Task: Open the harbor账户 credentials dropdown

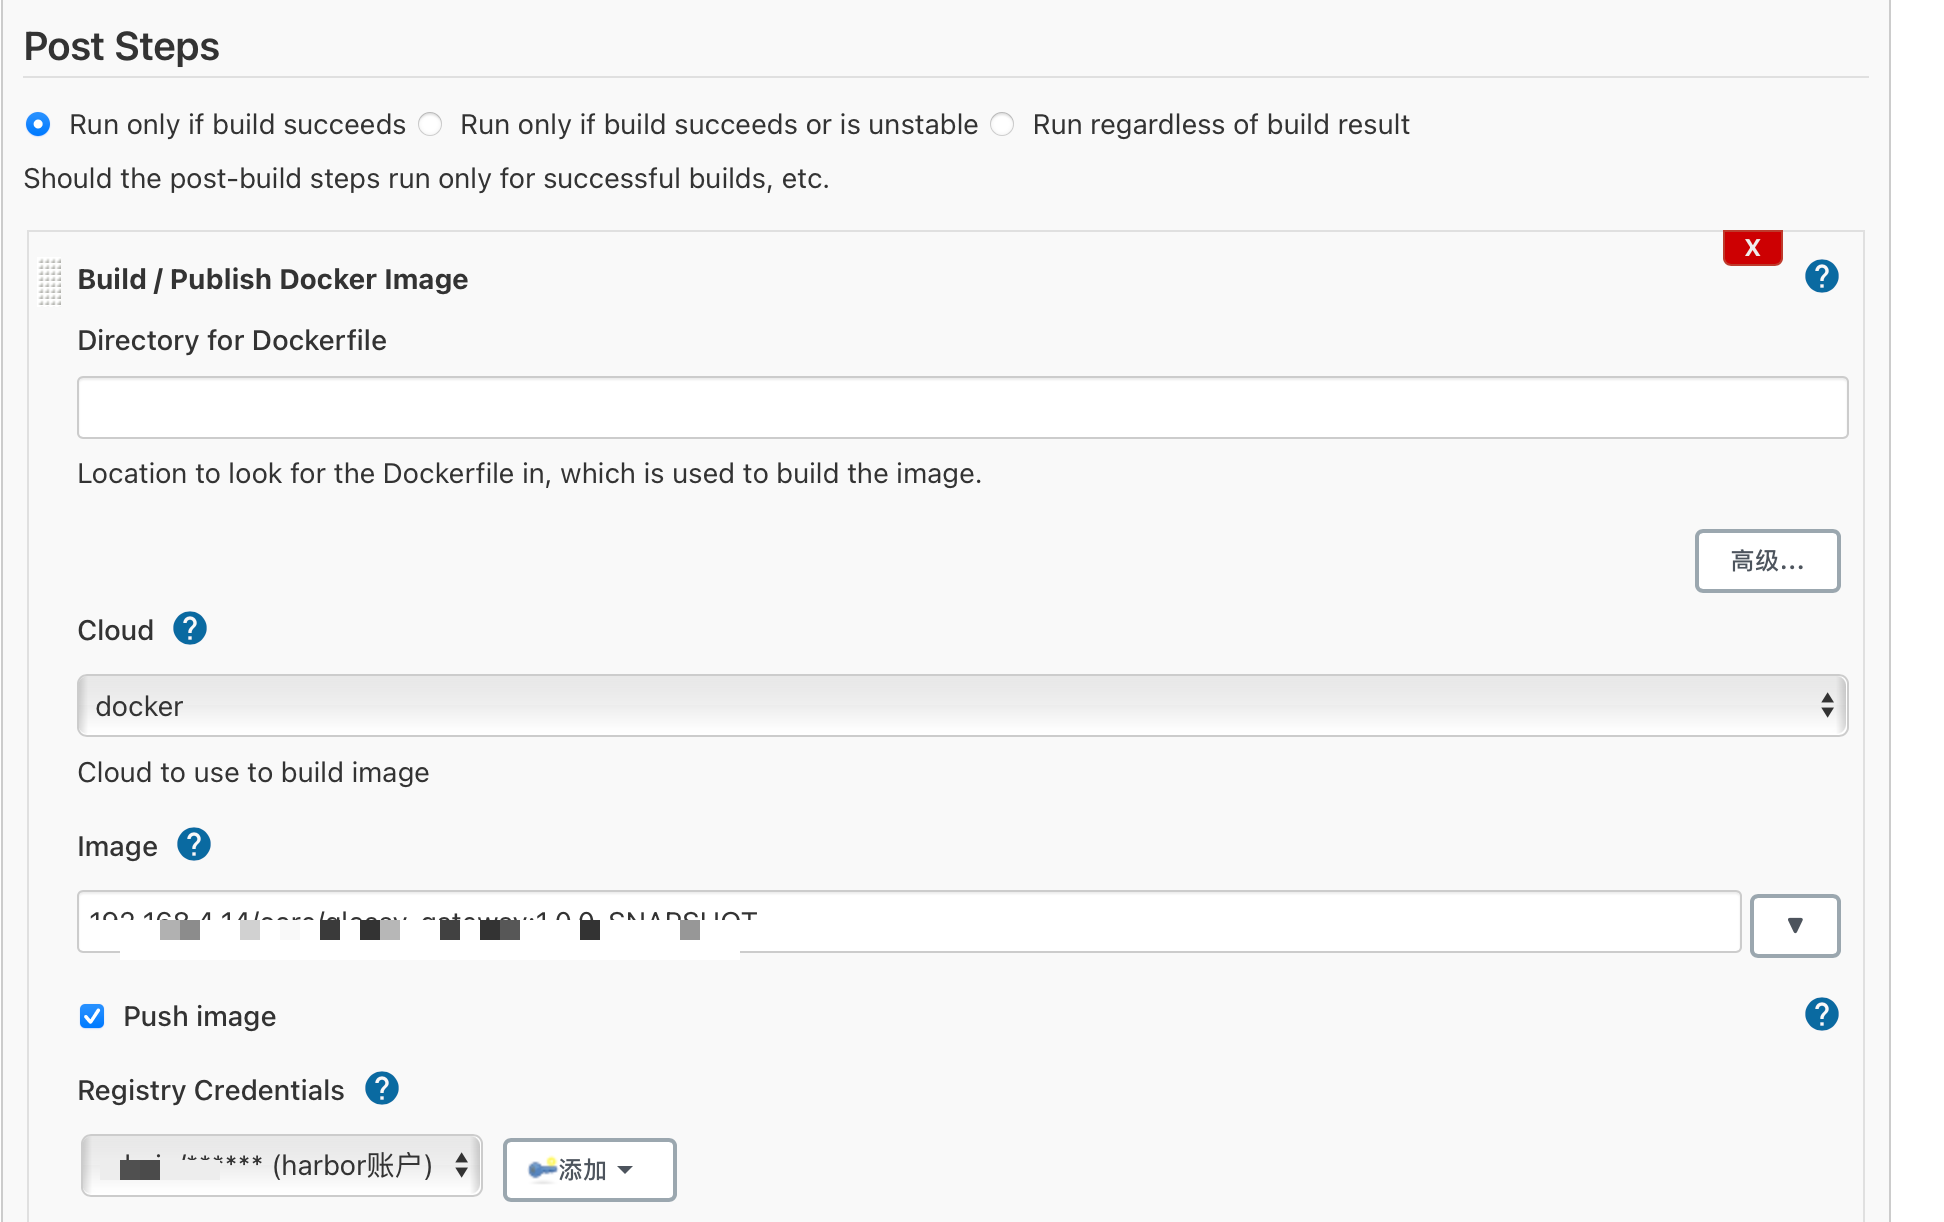Action: 282,1166
